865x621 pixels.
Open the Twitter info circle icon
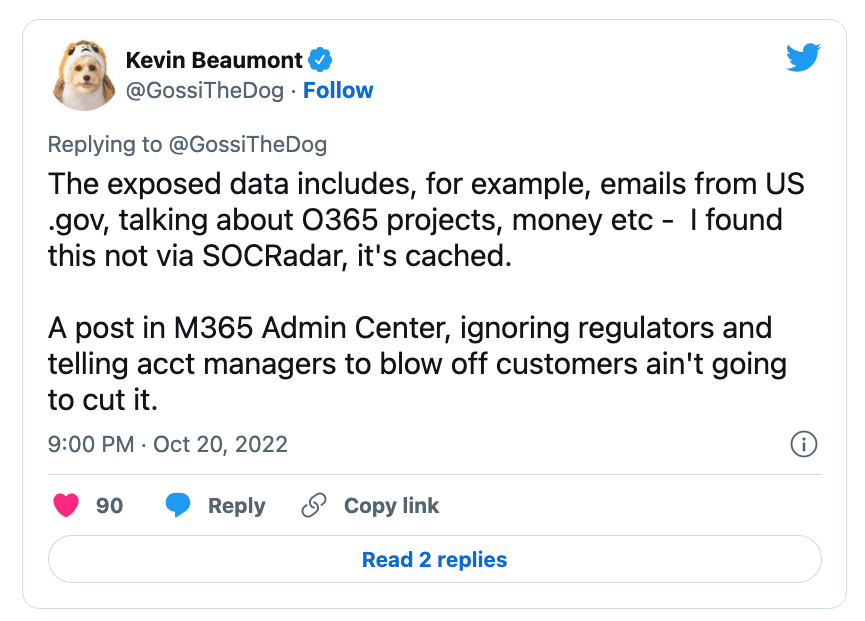point(804,444)
